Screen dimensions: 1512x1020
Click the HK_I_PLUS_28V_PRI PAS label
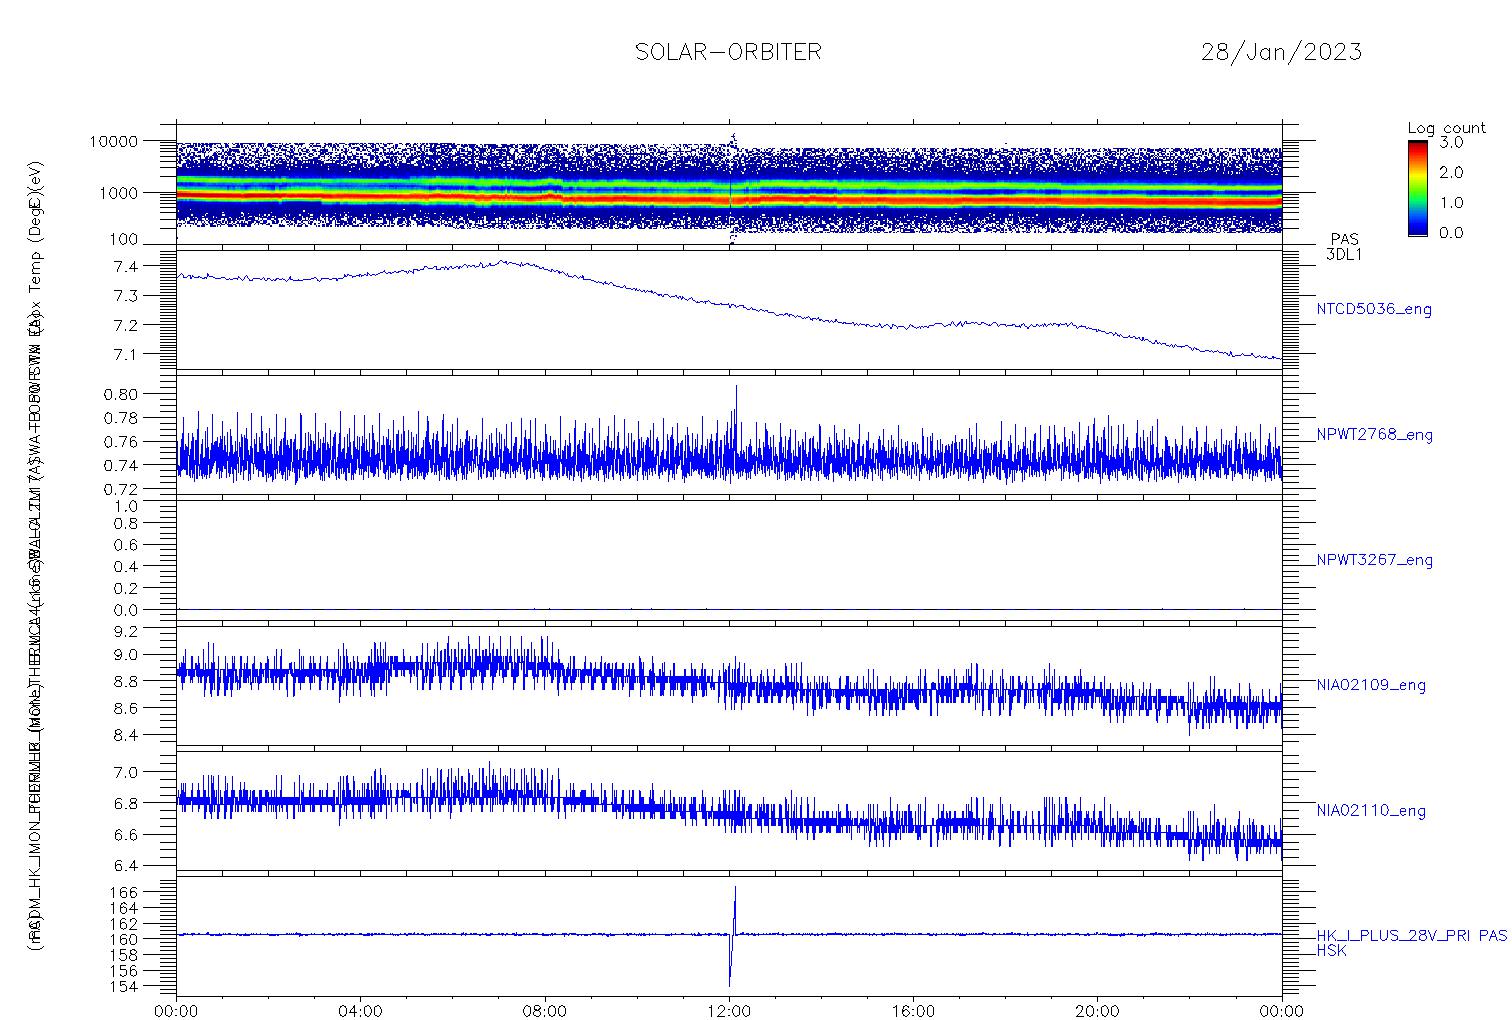(1412, 936)
